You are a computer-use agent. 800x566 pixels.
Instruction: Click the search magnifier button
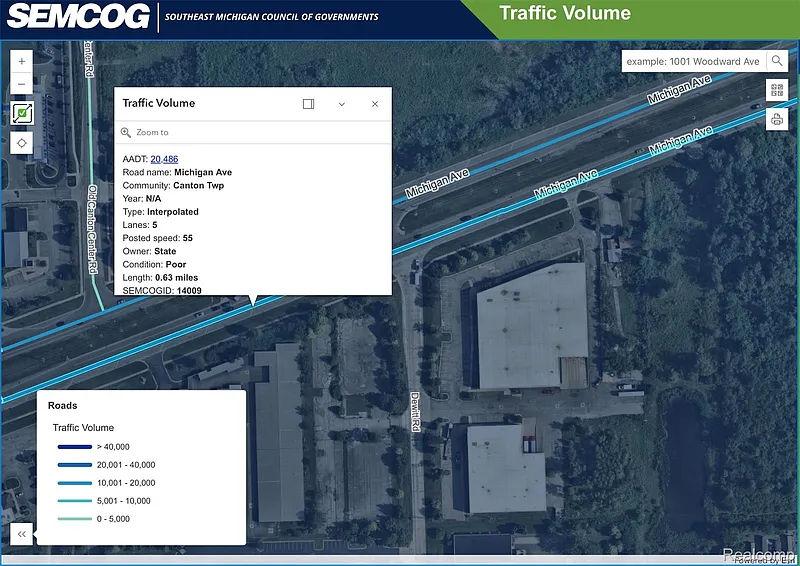point(778,61)
